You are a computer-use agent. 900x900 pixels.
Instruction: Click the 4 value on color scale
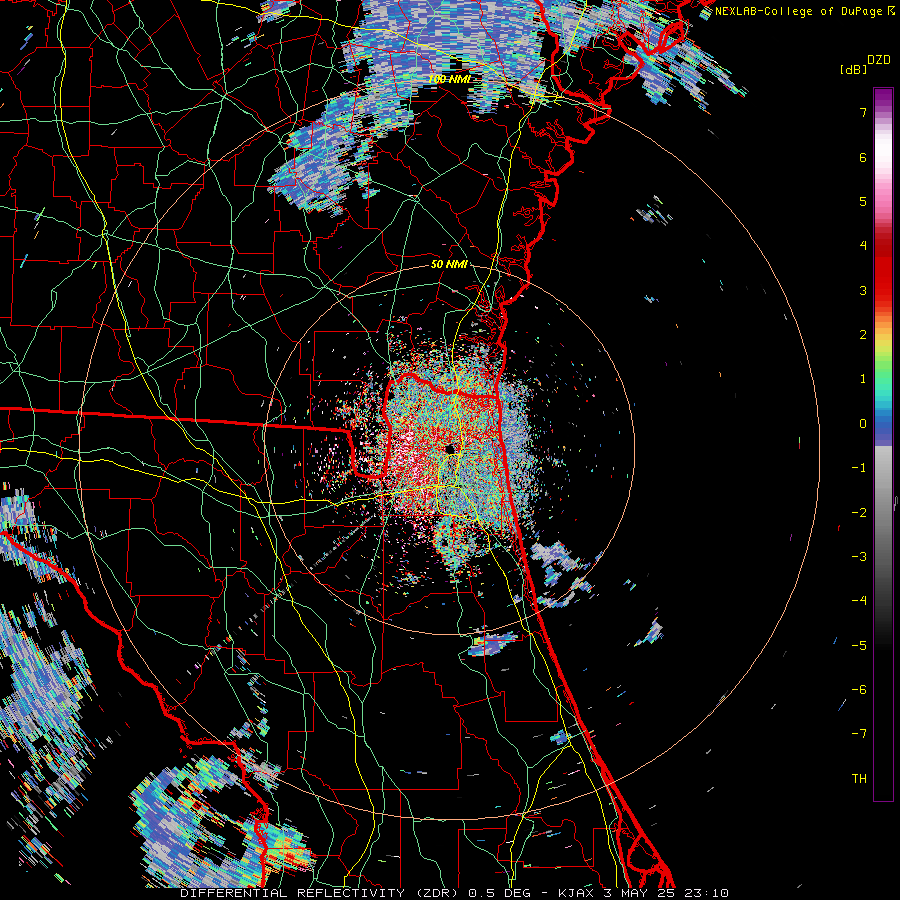pyautogui.click(x=863, y=246)
